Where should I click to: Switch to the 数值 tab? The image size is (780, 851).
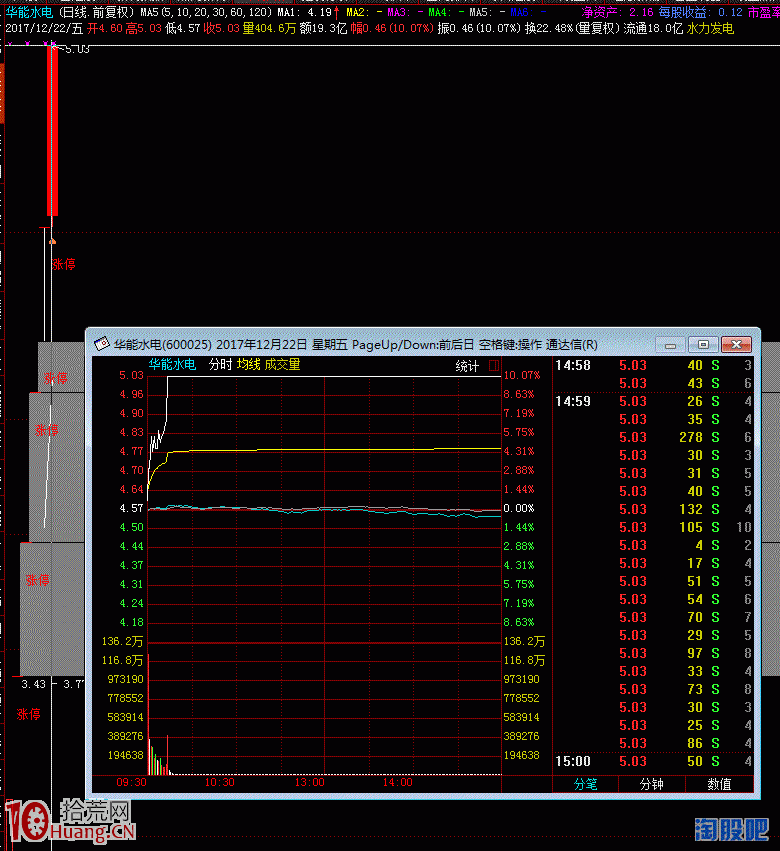coord(719,784)
